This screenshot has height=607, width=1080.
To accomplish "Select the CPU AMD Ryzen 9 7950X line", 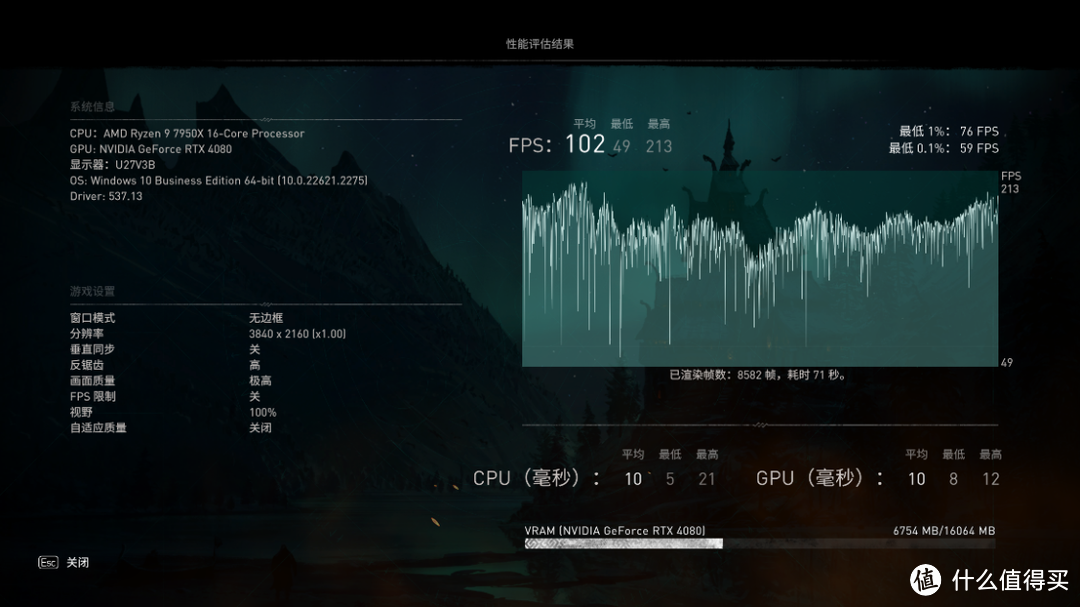I will (x=187, y=133).
